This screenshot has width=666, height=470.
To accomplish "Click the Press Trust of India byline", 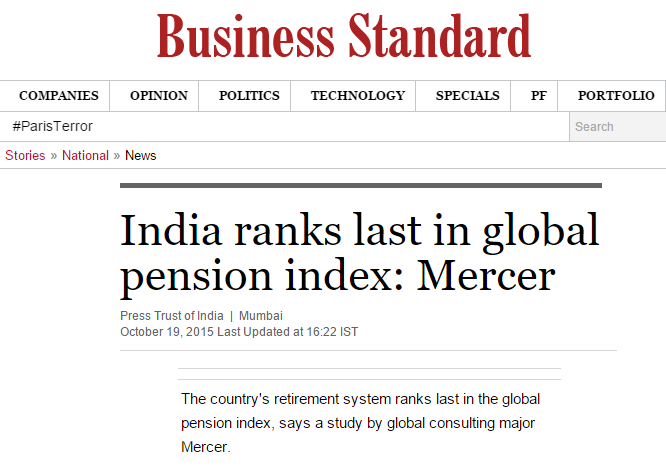I will (x=172, y=316).
